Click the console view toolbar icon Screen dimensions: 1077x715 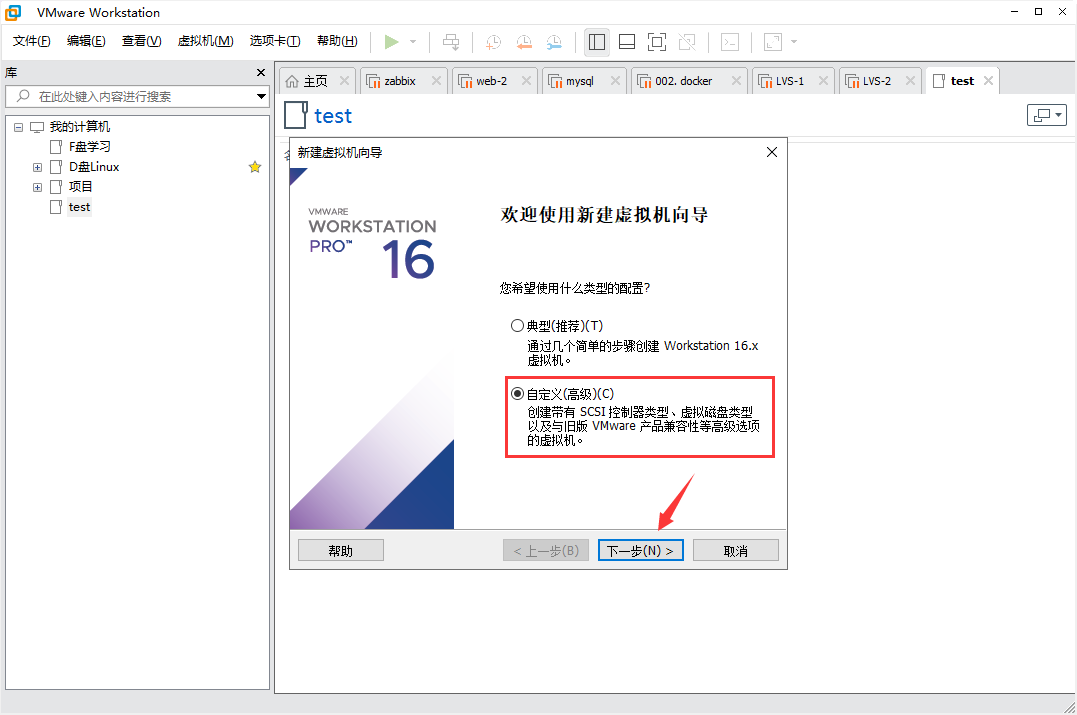tap(729, 42)
